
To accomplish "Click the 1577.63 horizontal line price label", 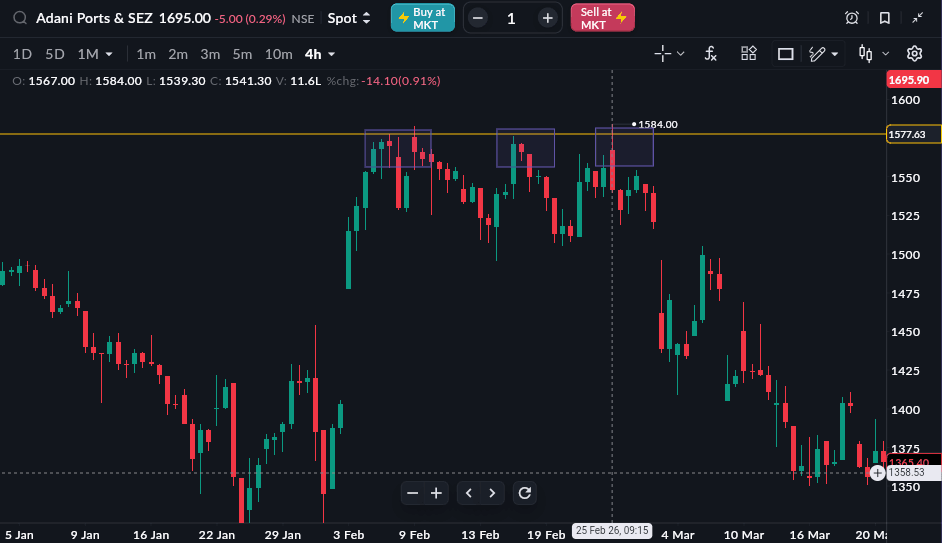I will coord(914,134).
